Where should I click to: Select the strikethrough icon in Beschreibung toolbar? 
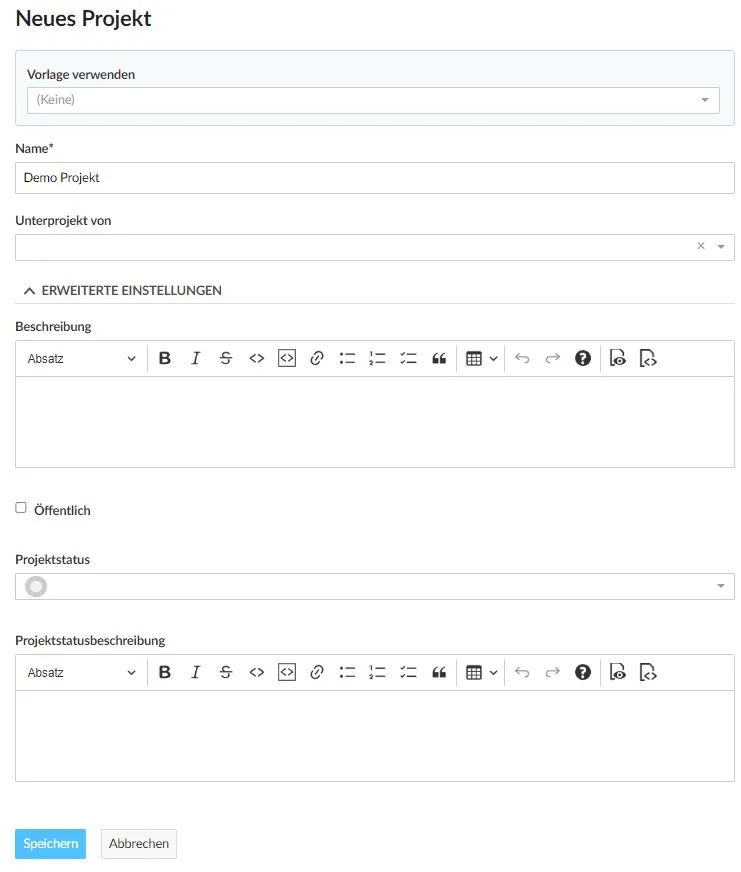click(x=226, y=358)
